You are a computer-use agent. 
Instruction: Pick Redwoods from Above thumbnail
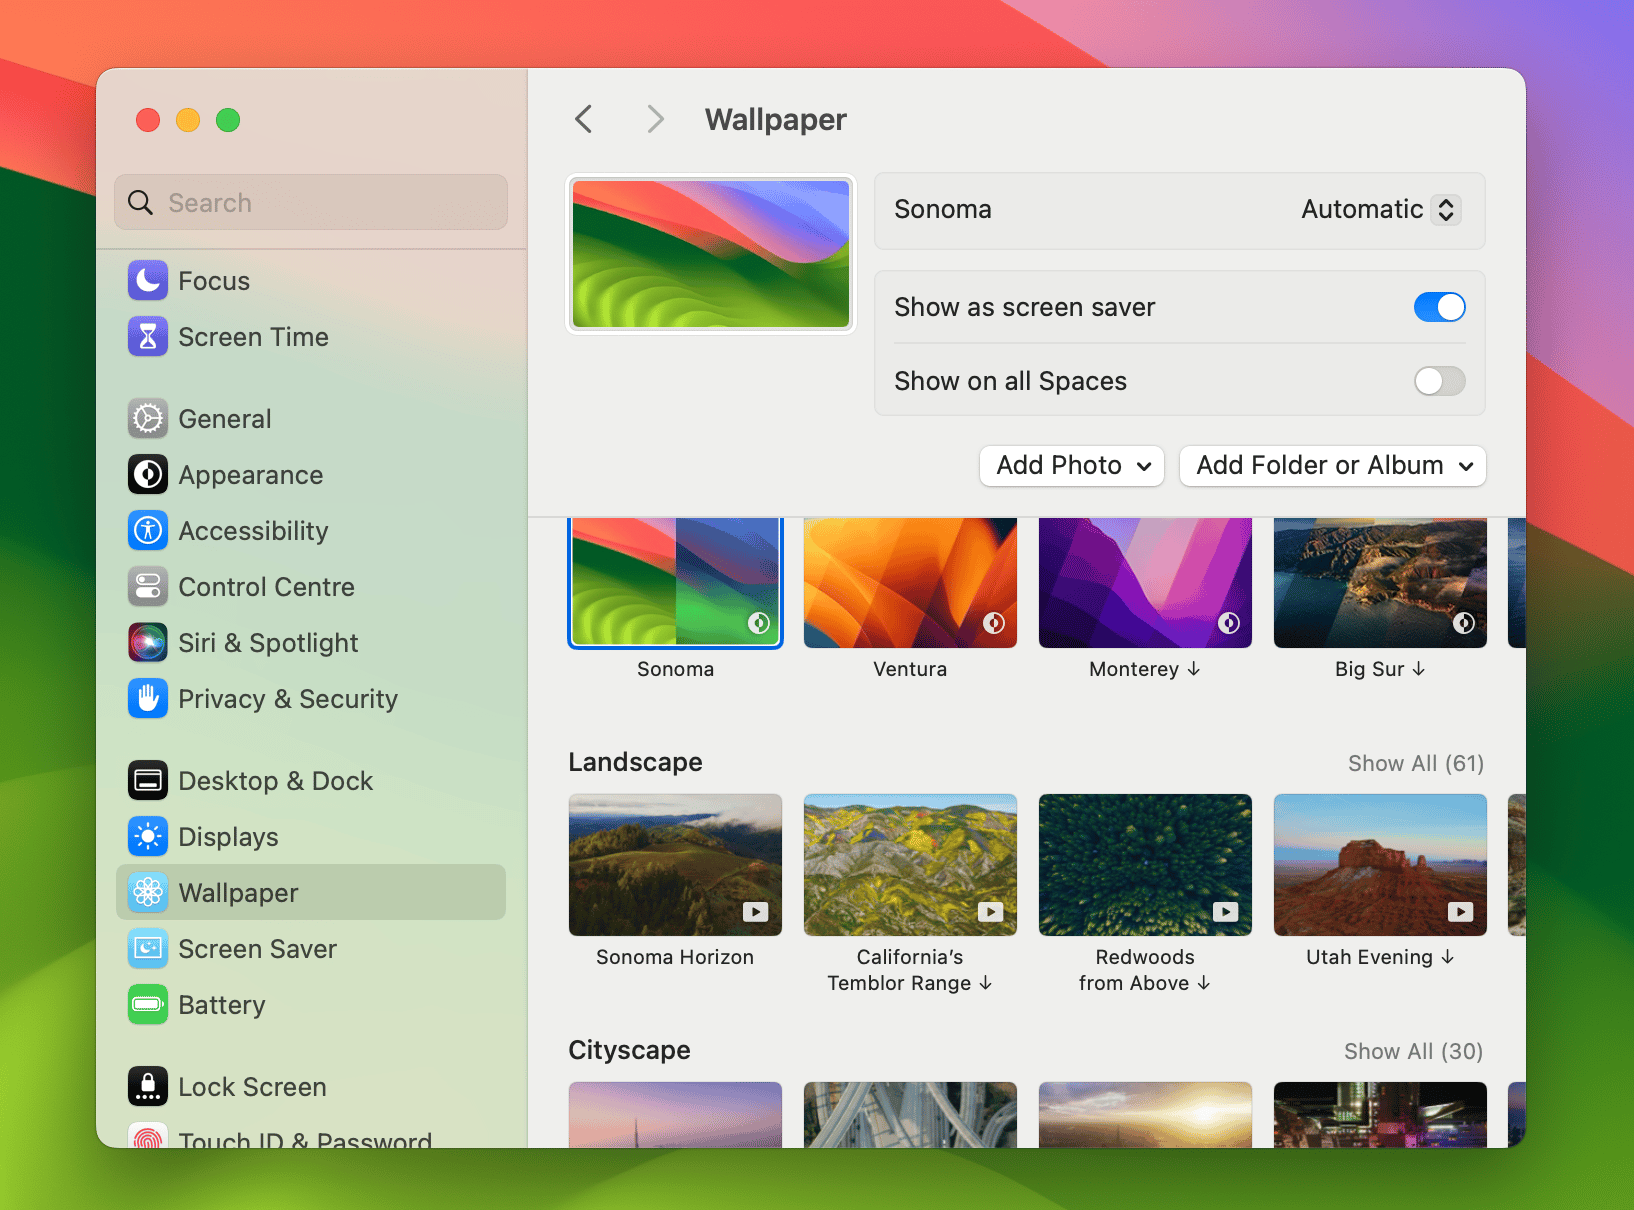(x=1145, y=865)
